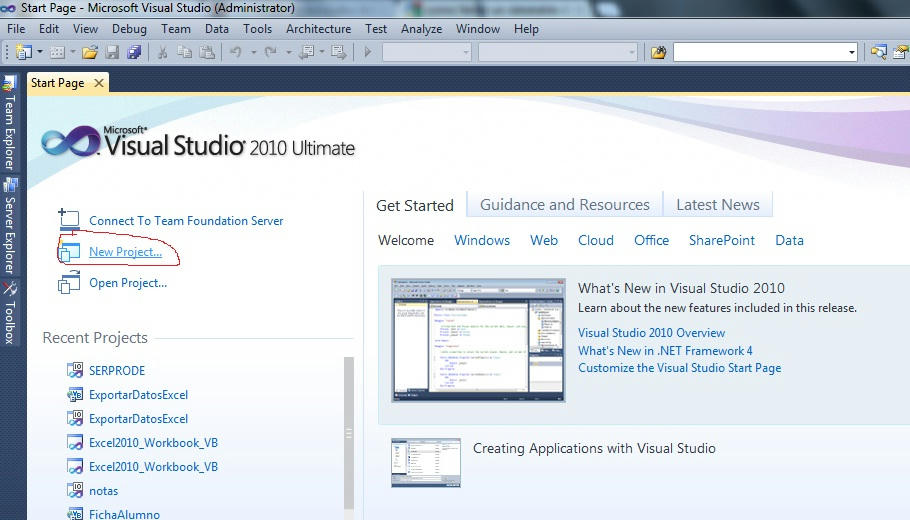Click the Solution Explorer toolbar icon

[x=879, y=53]
